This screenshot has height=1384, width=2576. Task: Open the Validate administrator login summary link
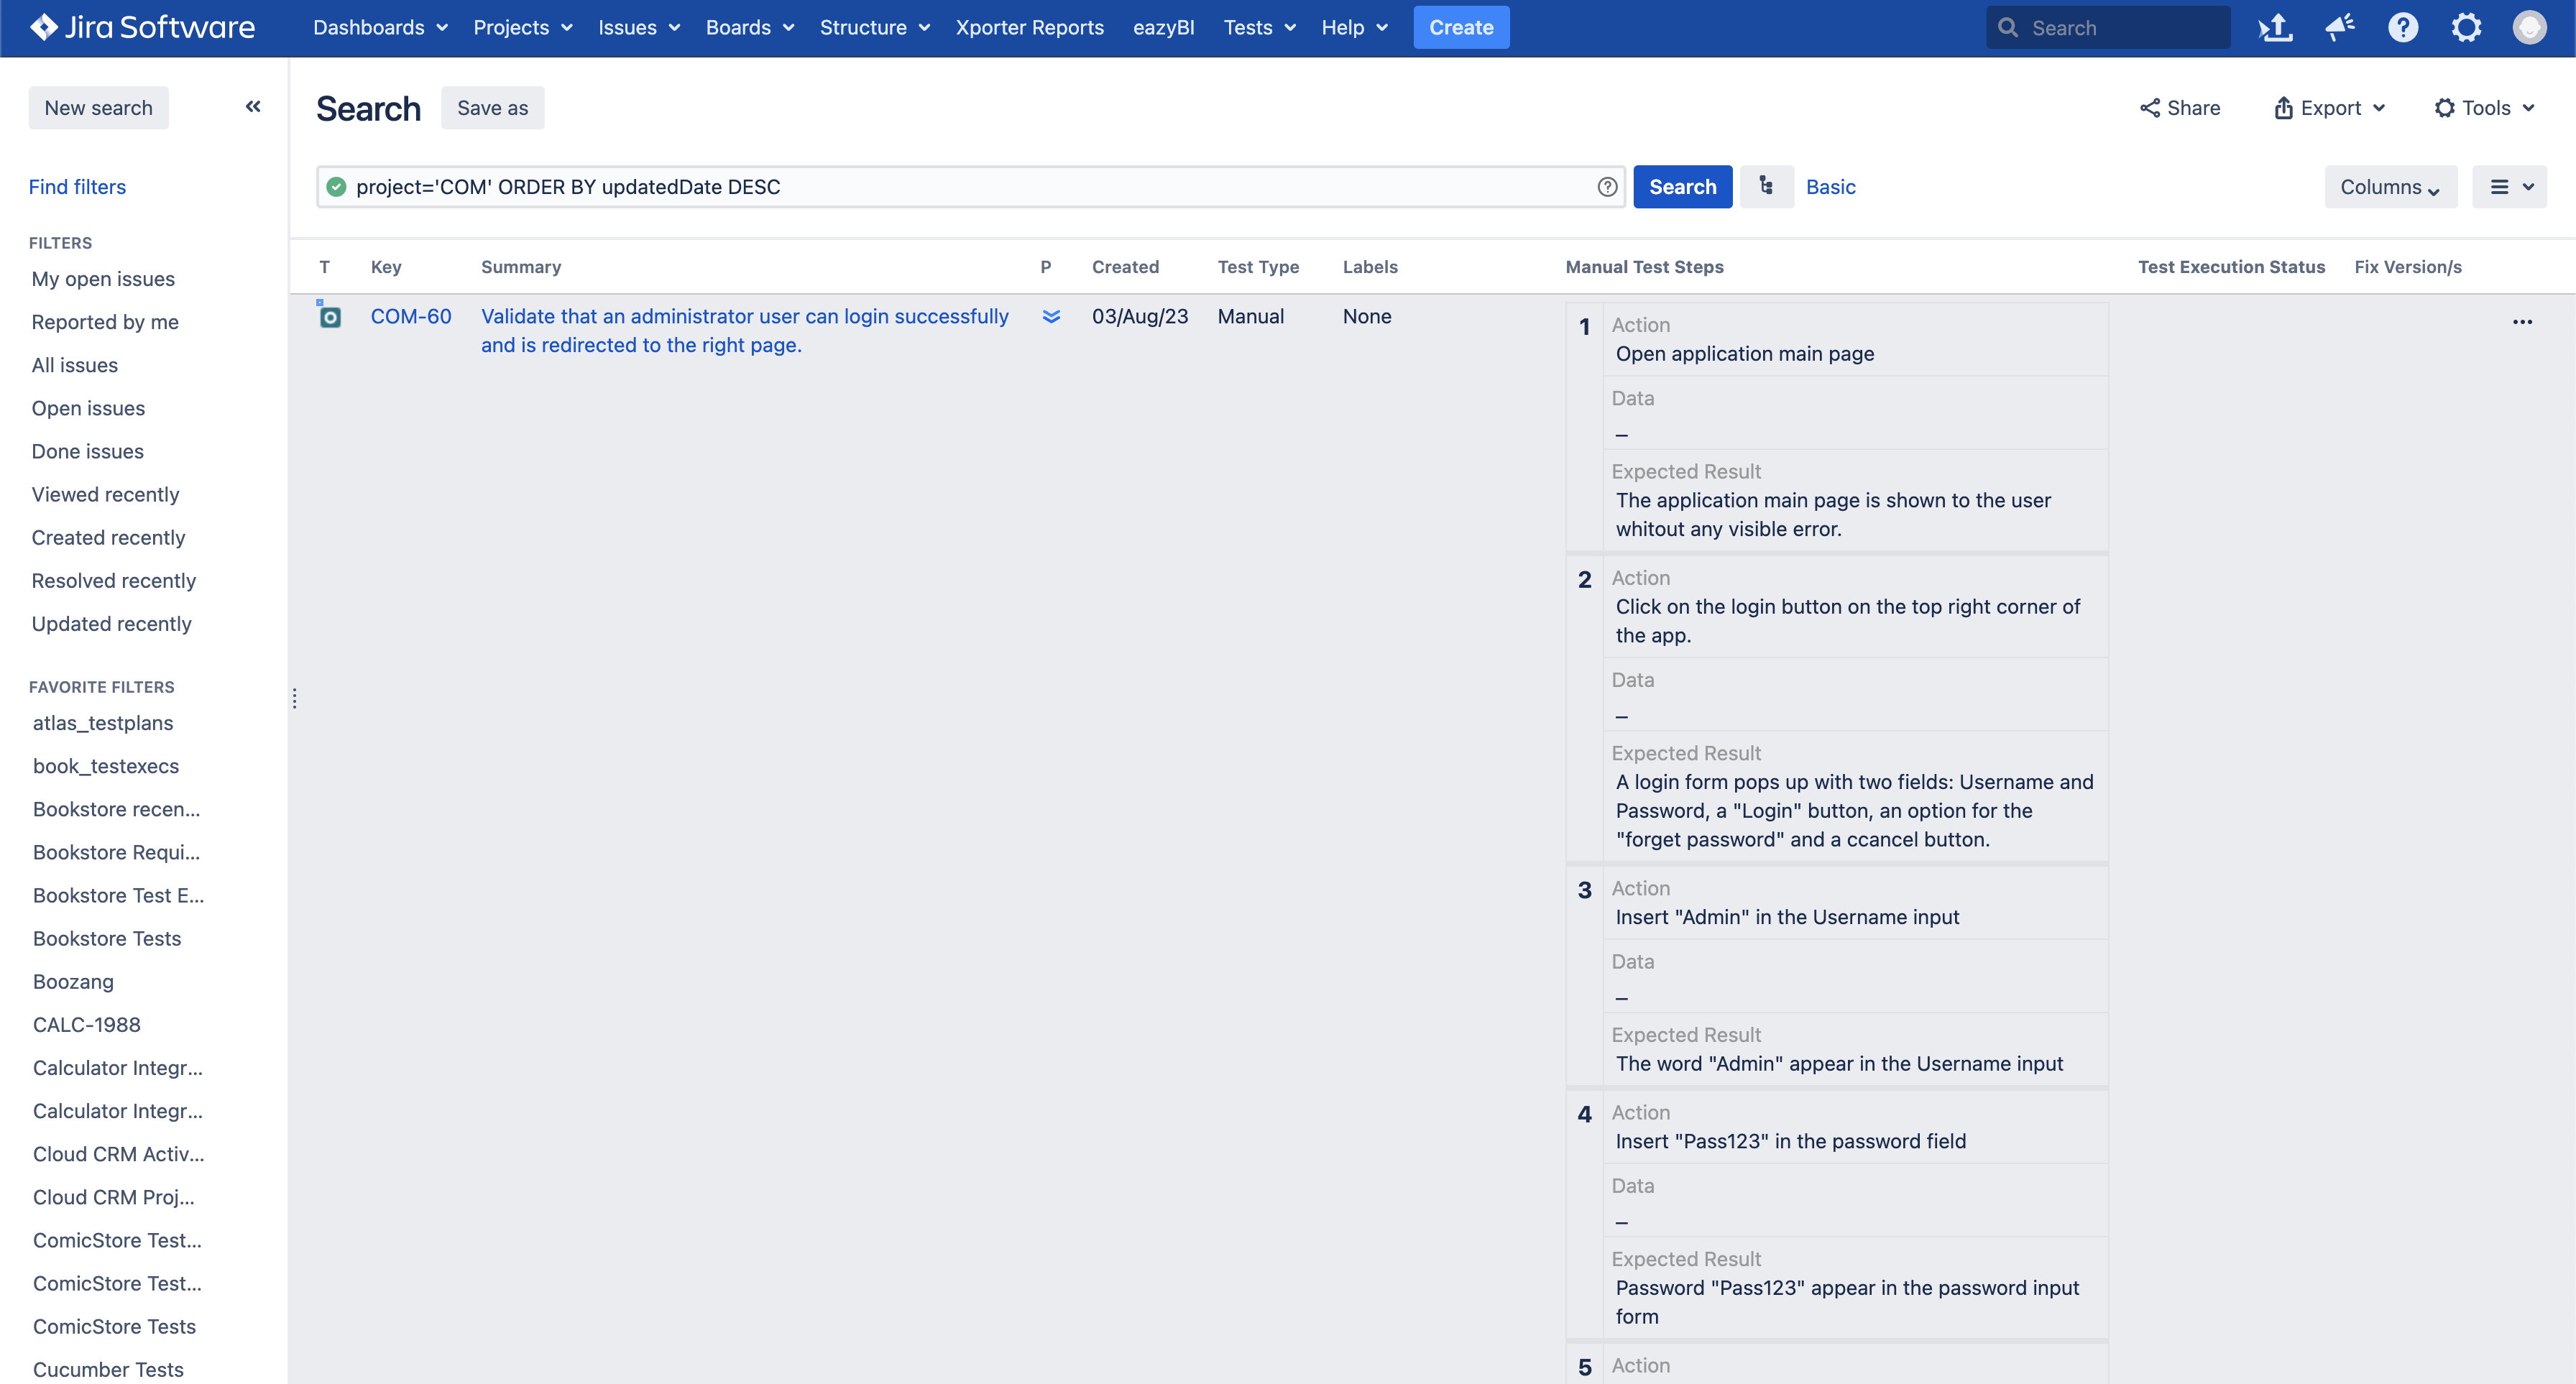coord(744,330)
